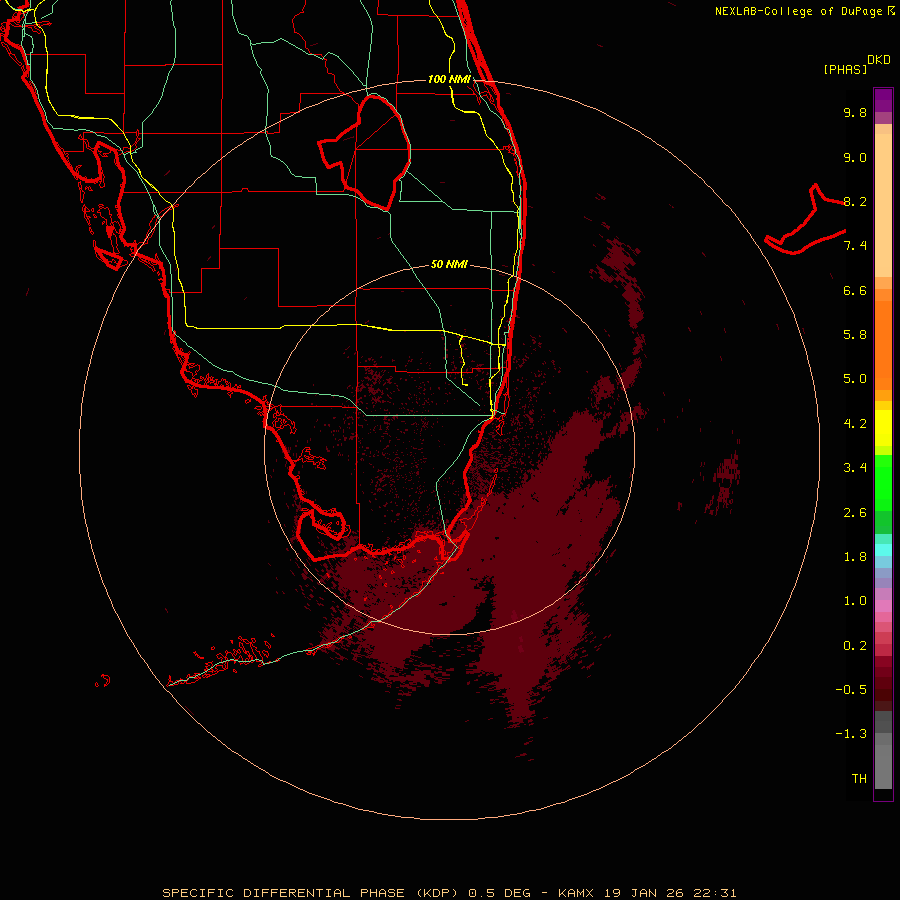This screenshot has height=900, width=900.
Task: Click the yellow segment of color bar
Action: point(883,428)
